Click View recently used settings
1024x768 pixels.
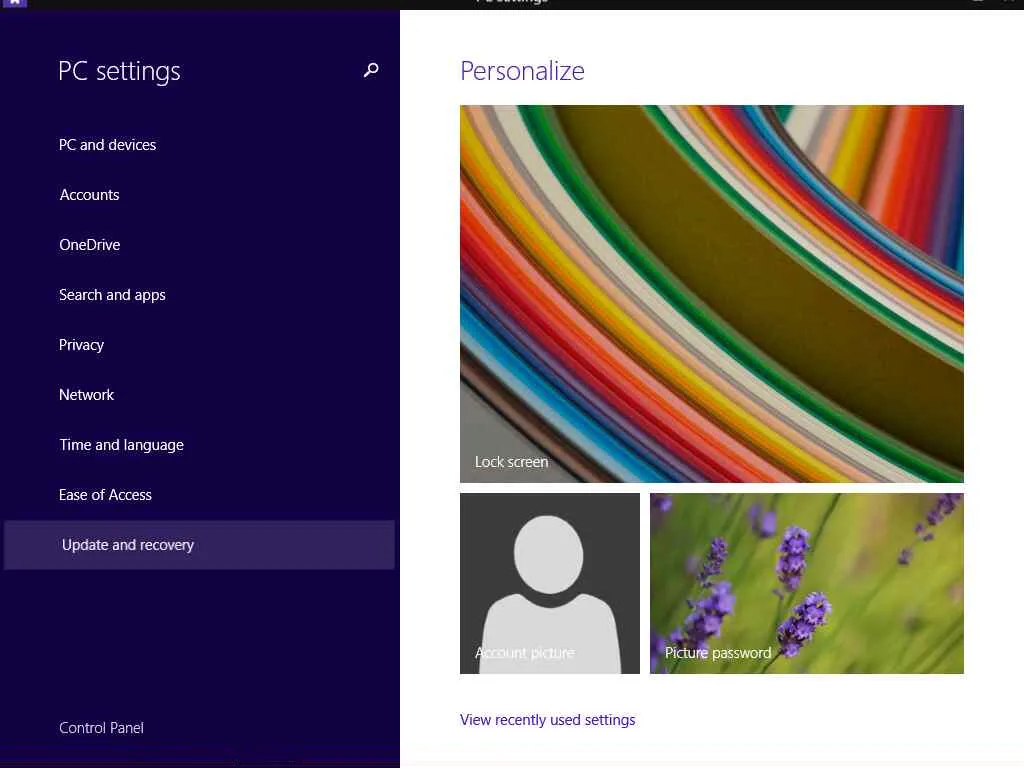point(547,720)
